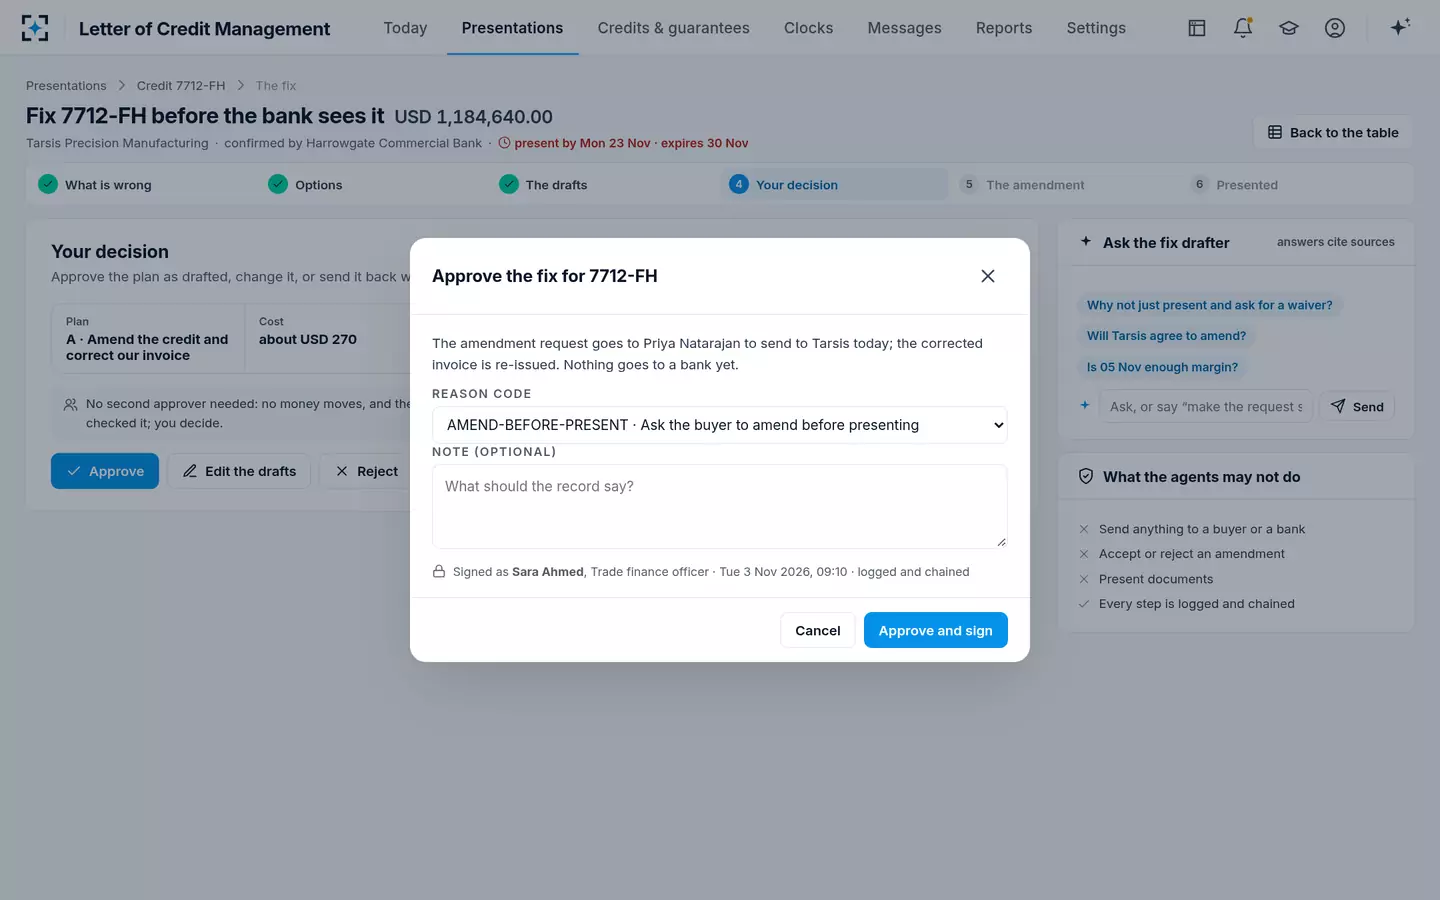Focus the optional note text area

720,506
